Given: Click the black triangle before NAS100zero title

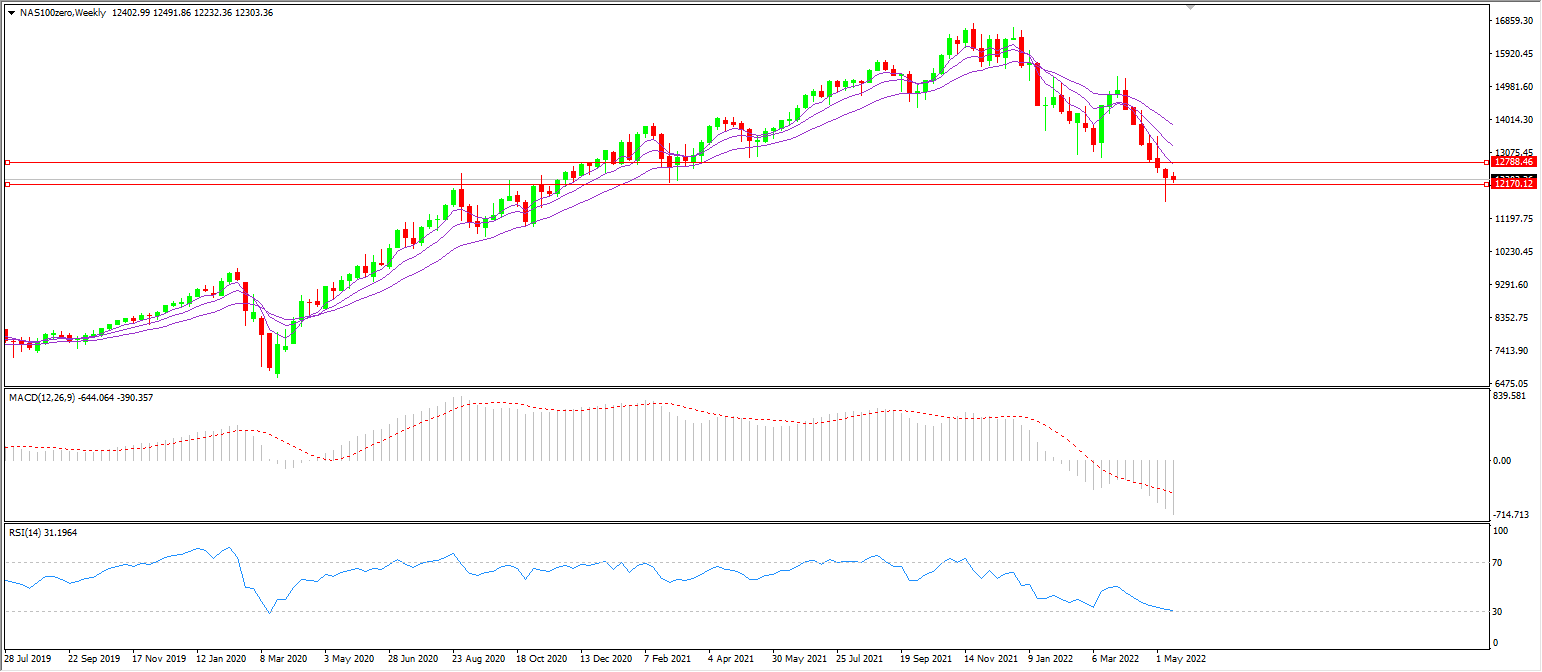Looking at the screenshot, I should [11, 13].
